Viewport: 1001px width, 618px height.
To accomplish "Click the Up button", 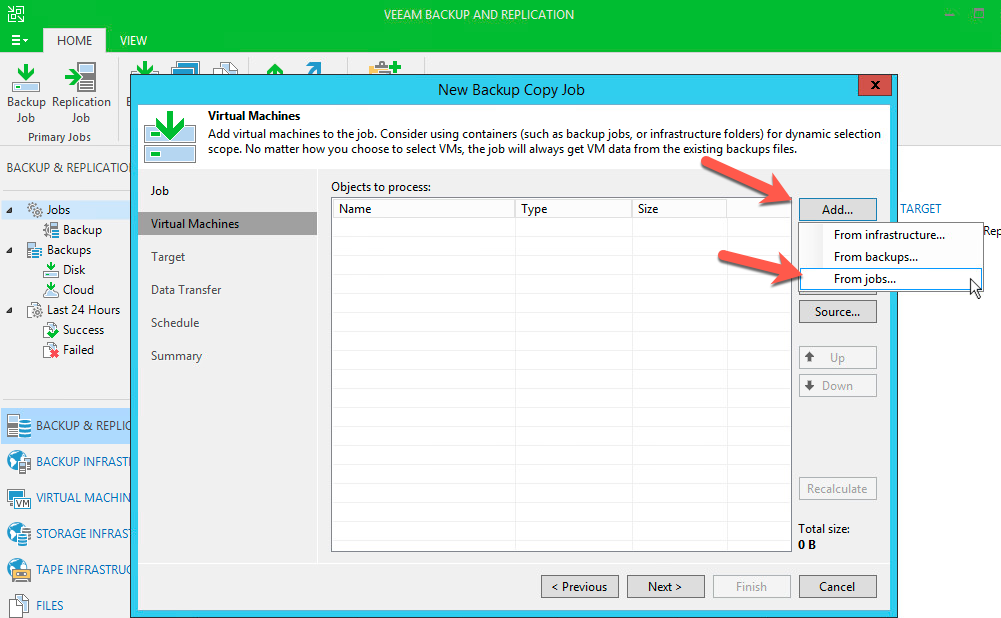I will [x=838, y=358].
